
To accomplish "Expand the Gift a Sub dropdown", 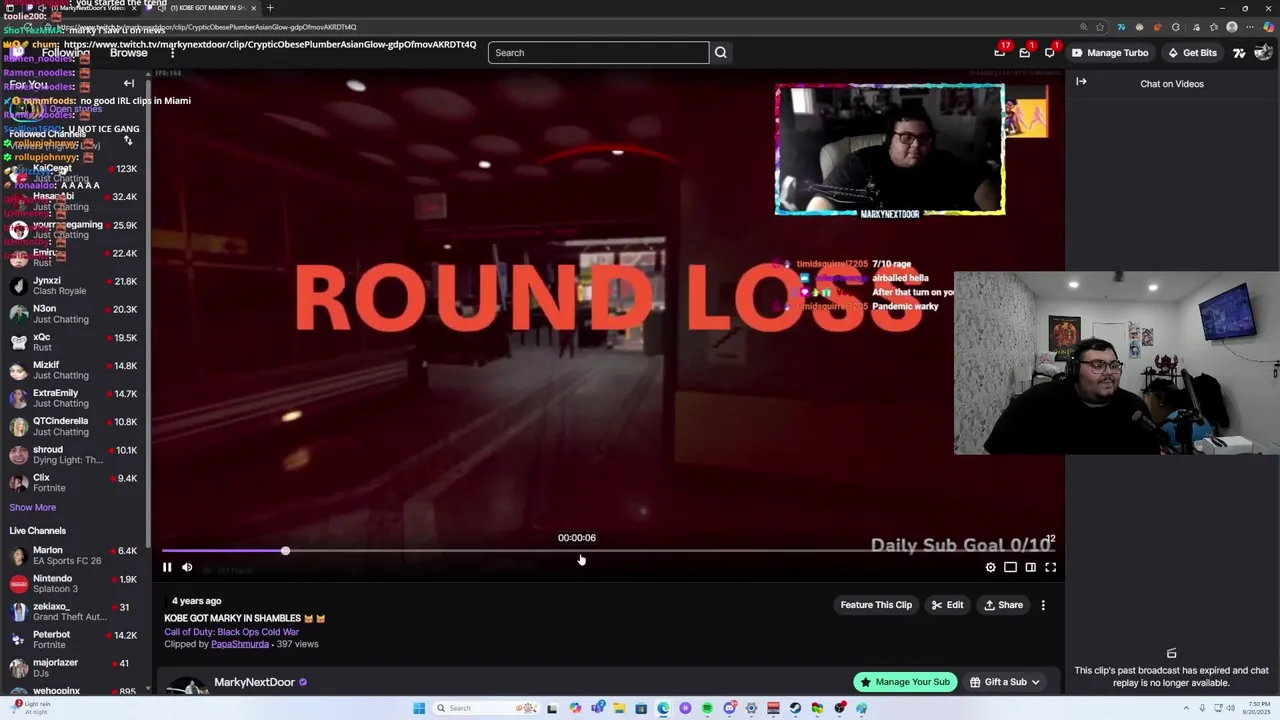I will click(1004, 682).
